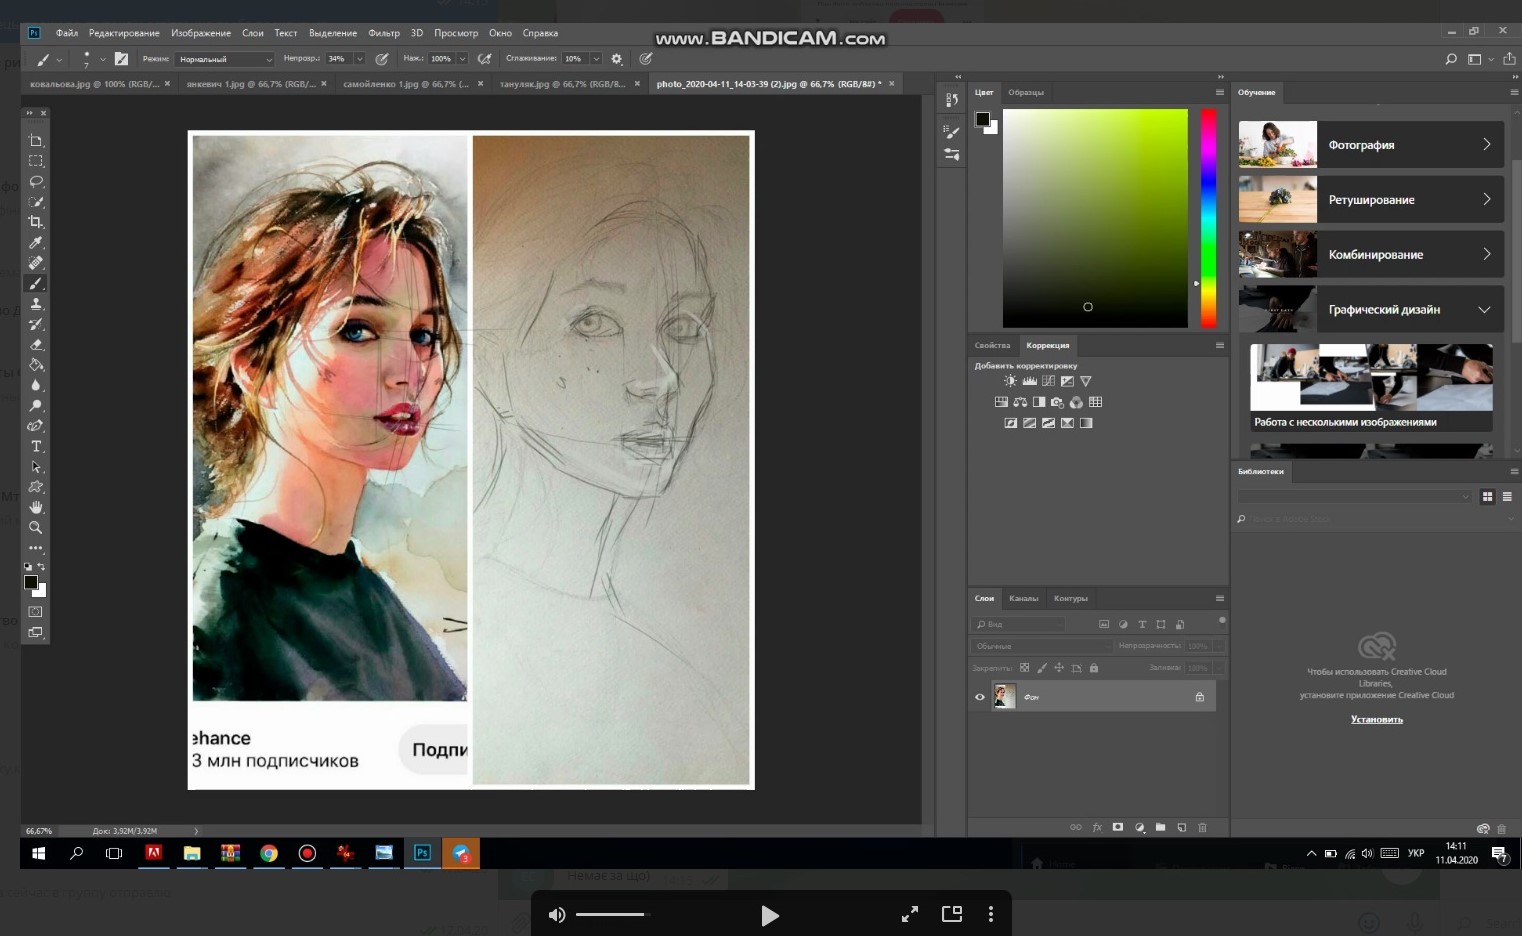Screen dimensions: 1522x936
Task: Switch to the Каналы tab
Action: tap(1023, 598)
